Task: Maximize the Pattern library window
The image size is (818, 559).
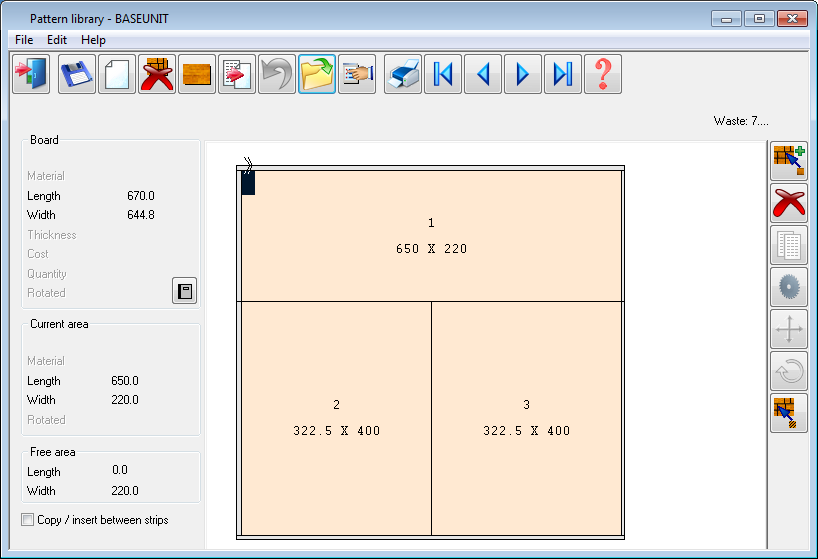Action: pyautogui.click(x=759, y=19)
